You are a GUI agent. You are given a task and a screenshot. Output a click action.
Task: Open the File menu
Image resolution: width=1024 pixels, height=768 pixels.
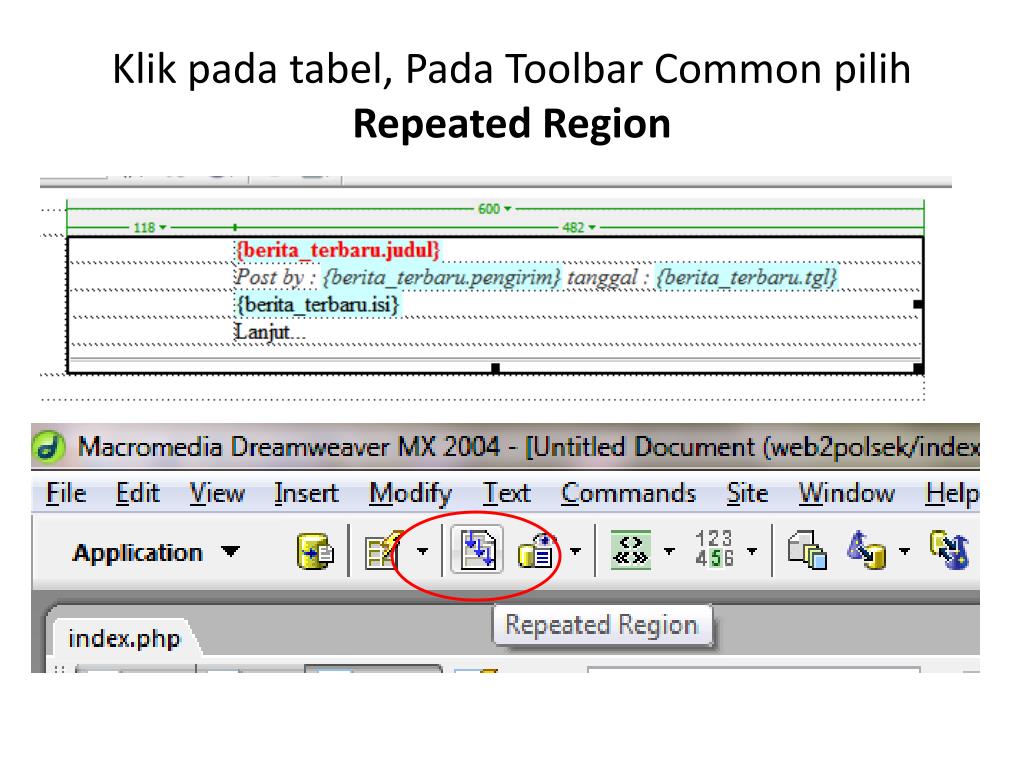66,493
